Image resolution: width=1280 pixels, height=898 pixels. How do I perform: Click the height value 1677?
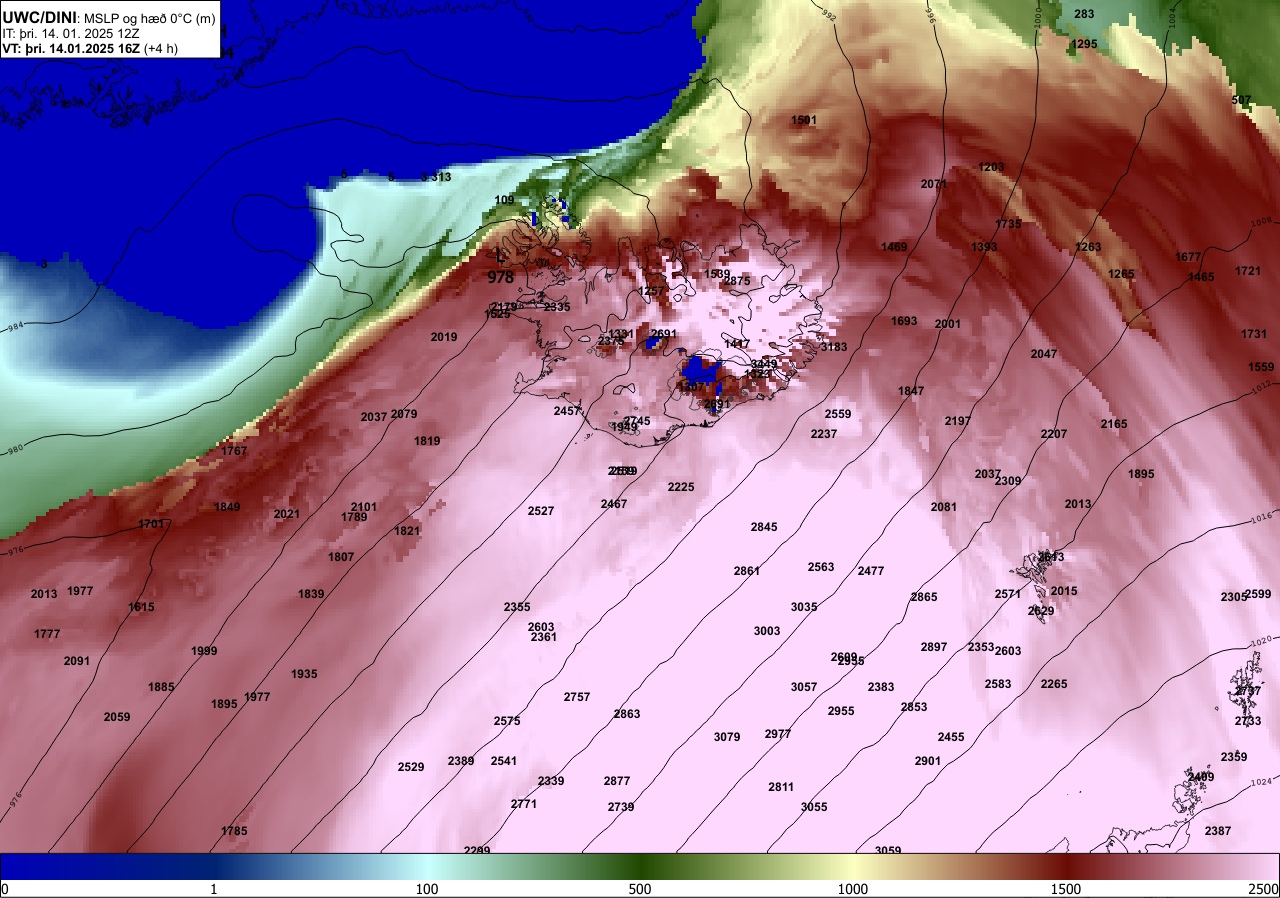pyautogui.click(x=1188, y=257)
